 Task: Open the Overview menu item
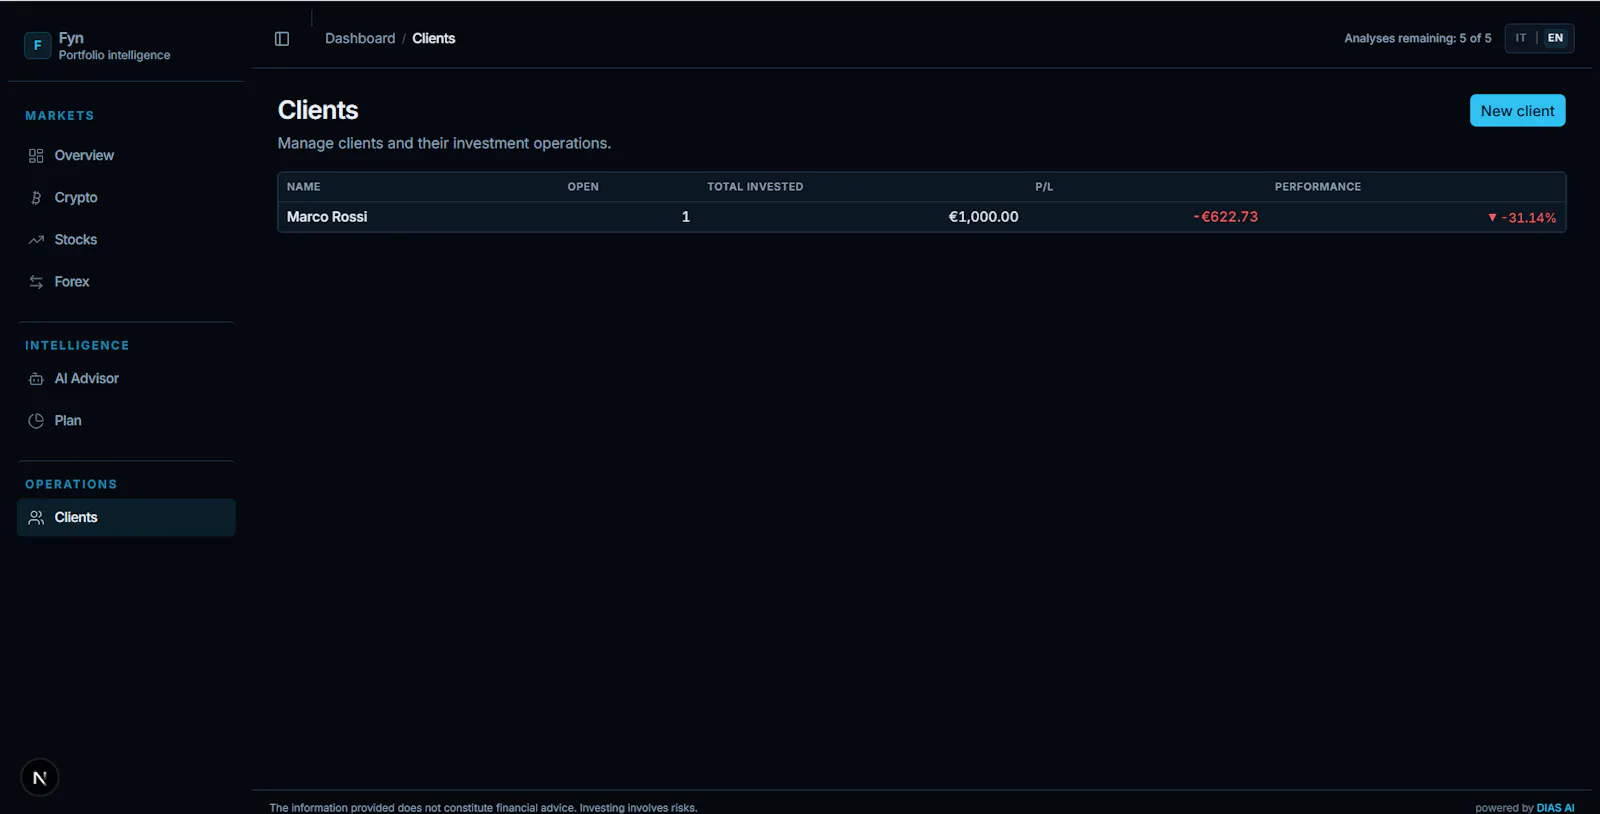pyautogui.click(x=126, y=156)
